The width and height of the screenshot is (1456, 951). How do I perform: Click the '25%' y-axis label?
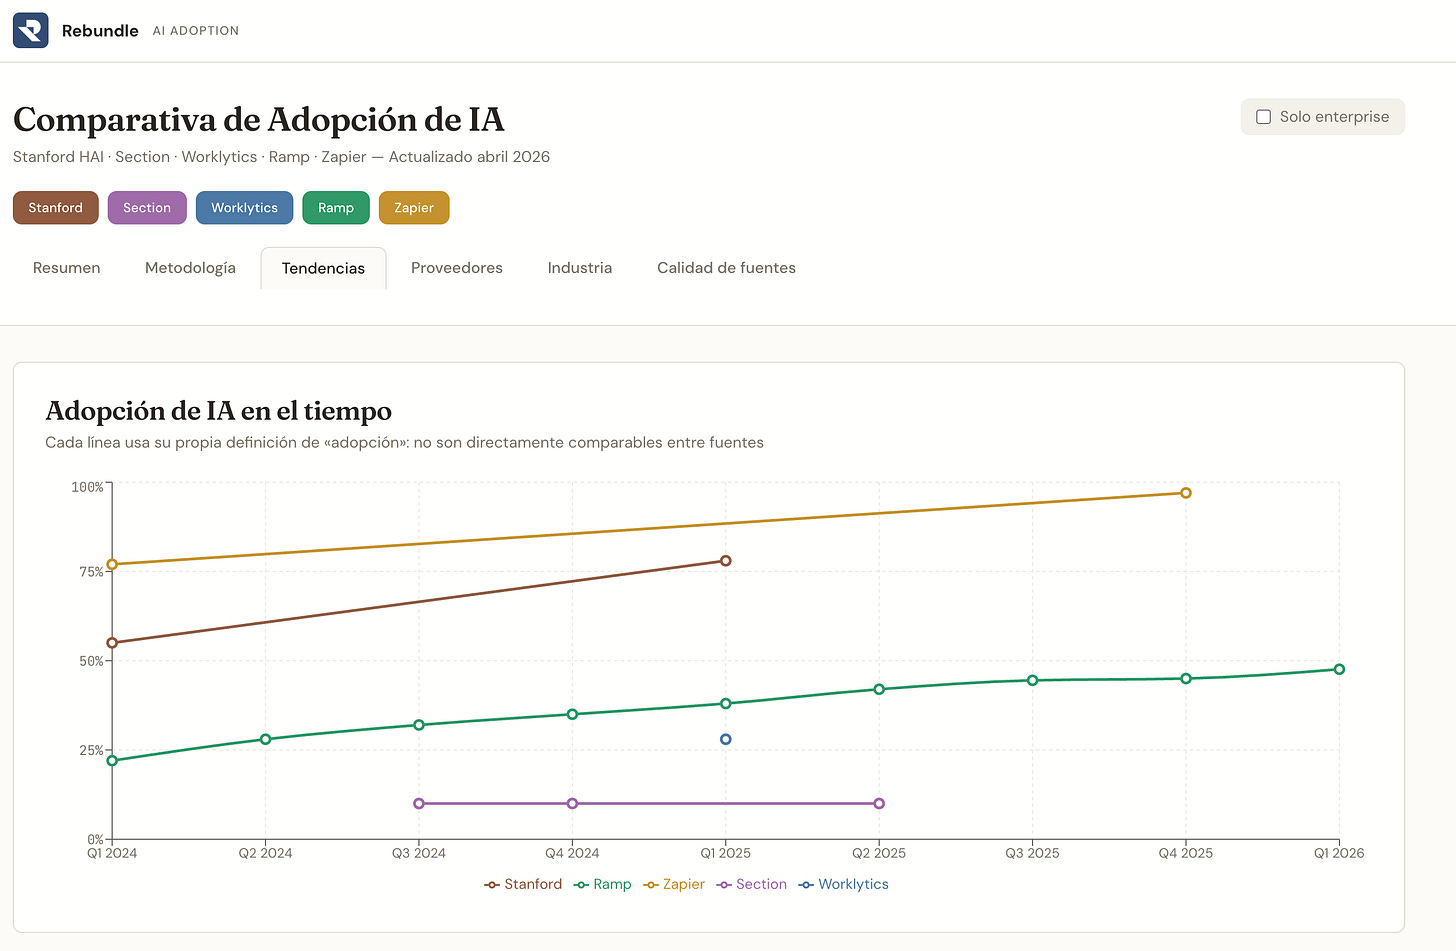coord(91,751)
